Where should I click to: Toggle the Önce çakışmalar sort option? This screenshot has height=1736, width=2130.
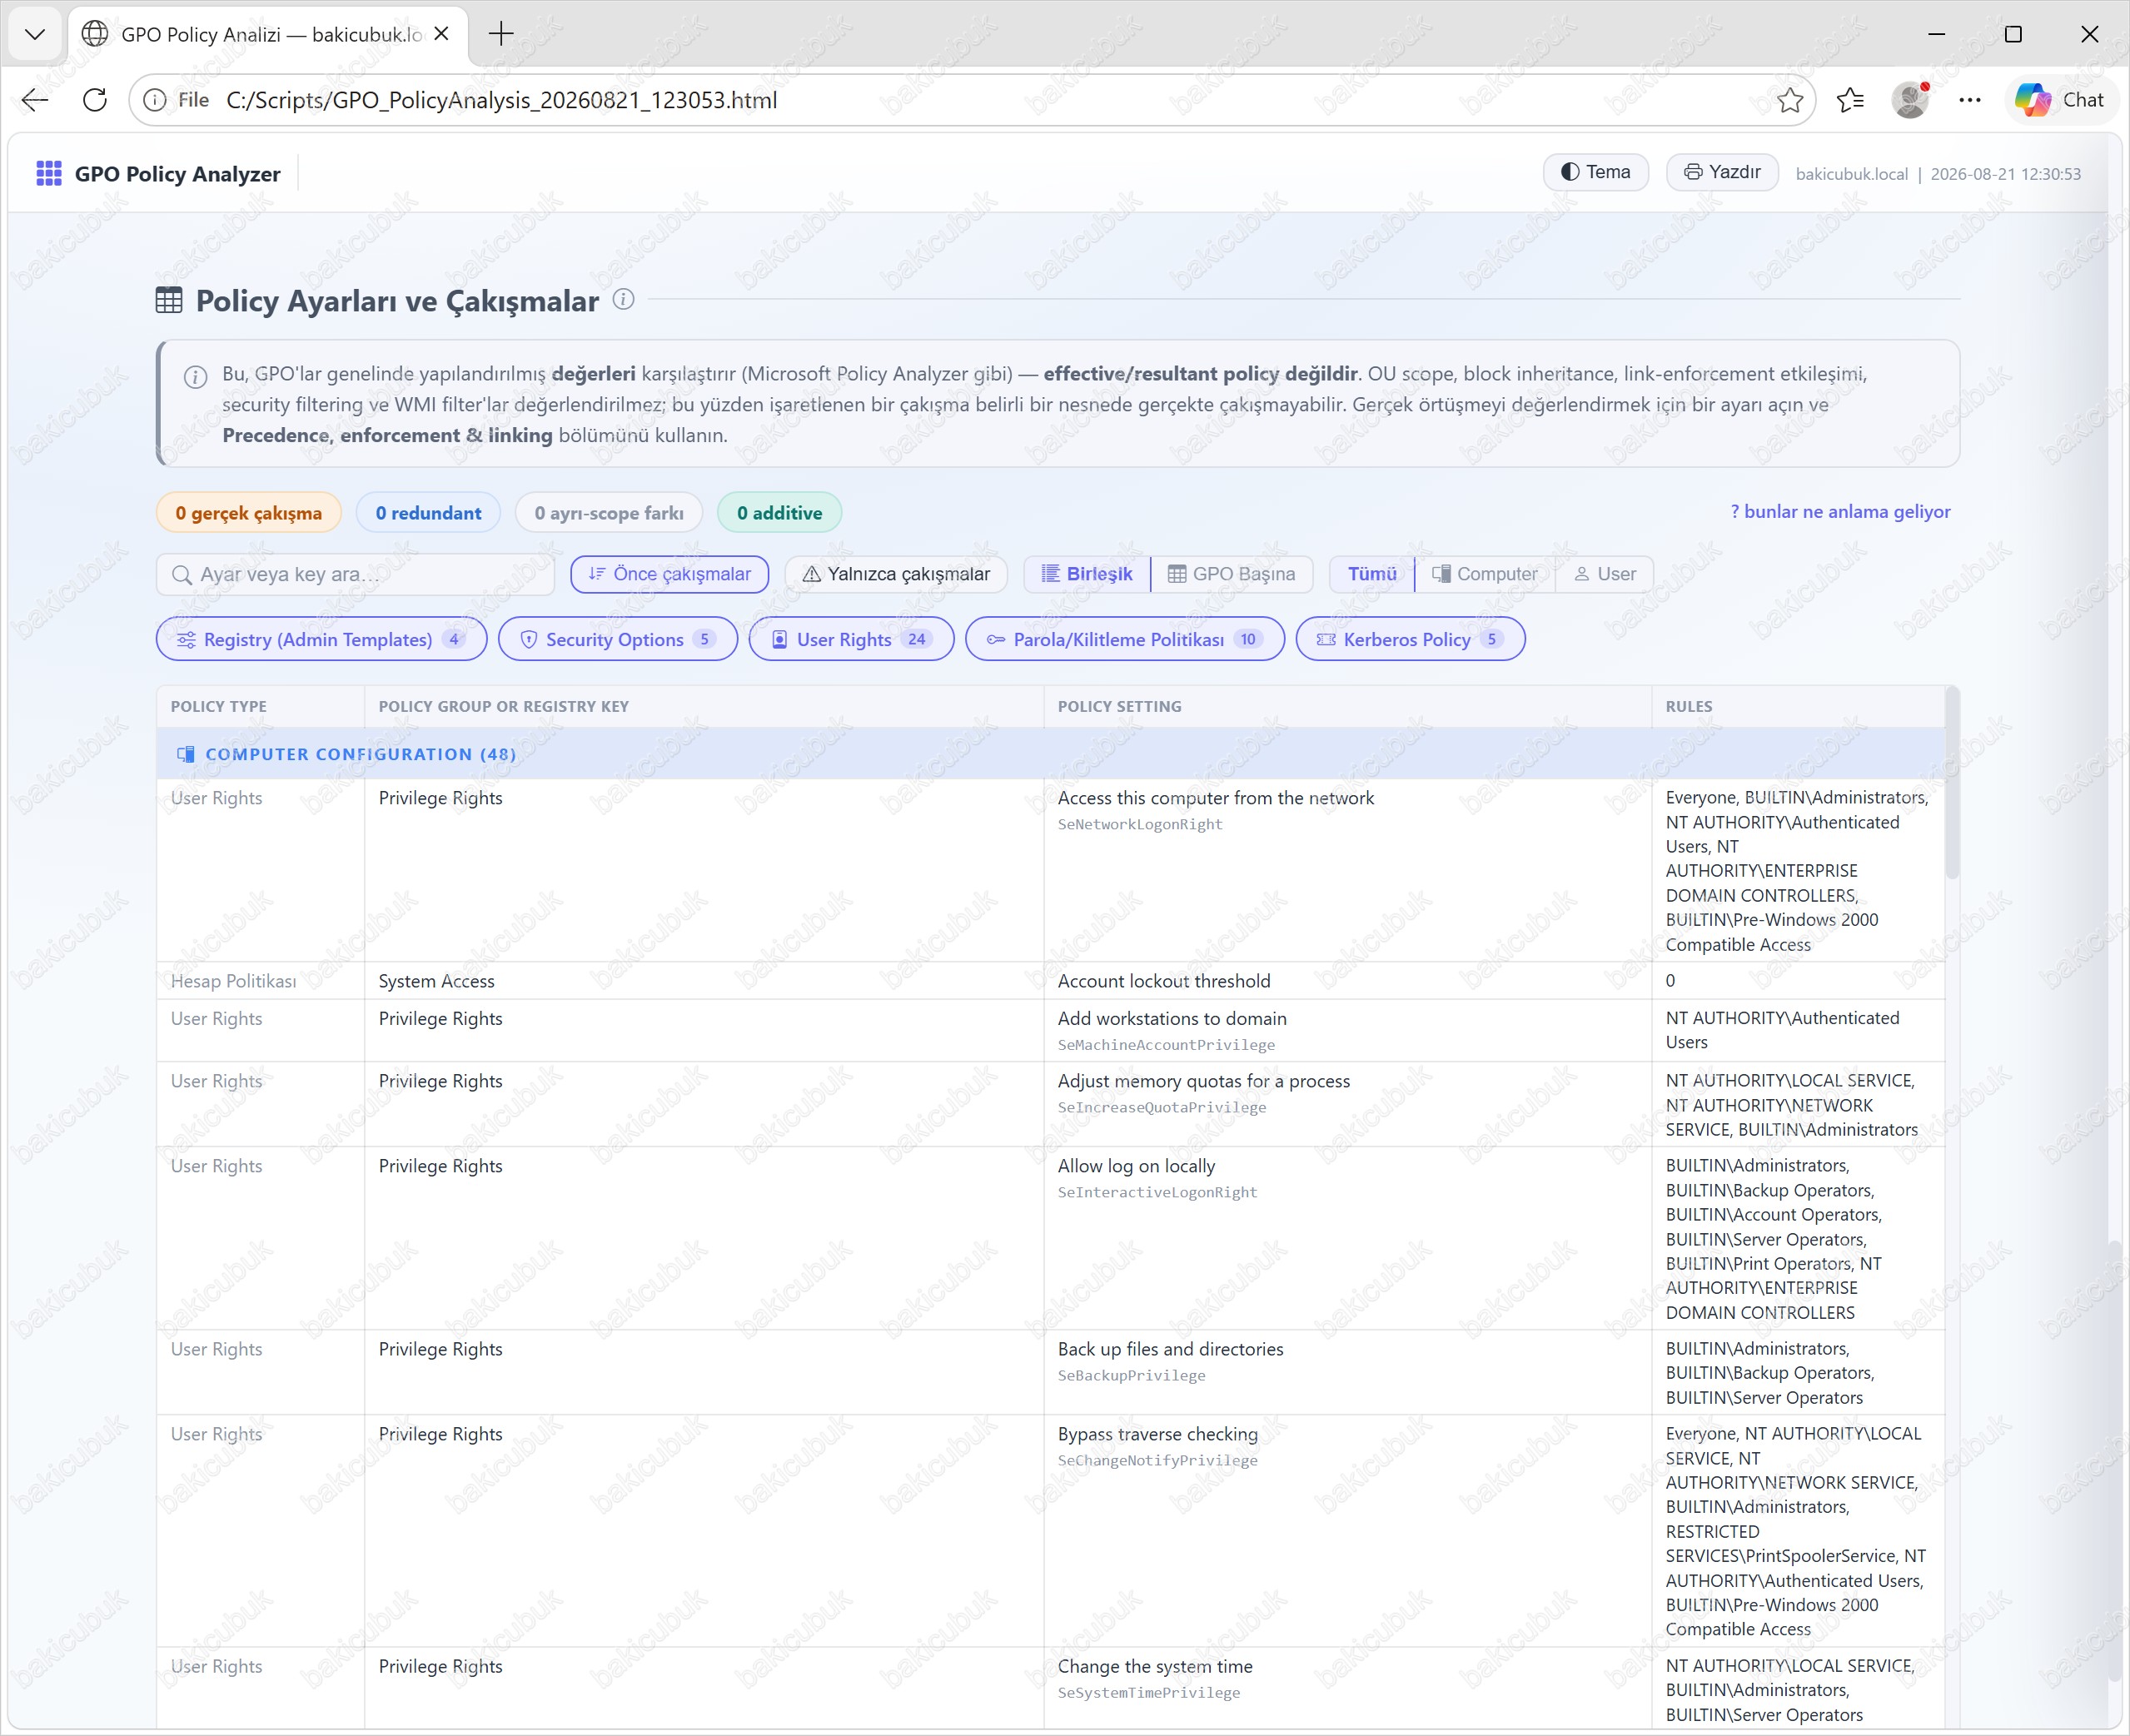pos(669,574)
